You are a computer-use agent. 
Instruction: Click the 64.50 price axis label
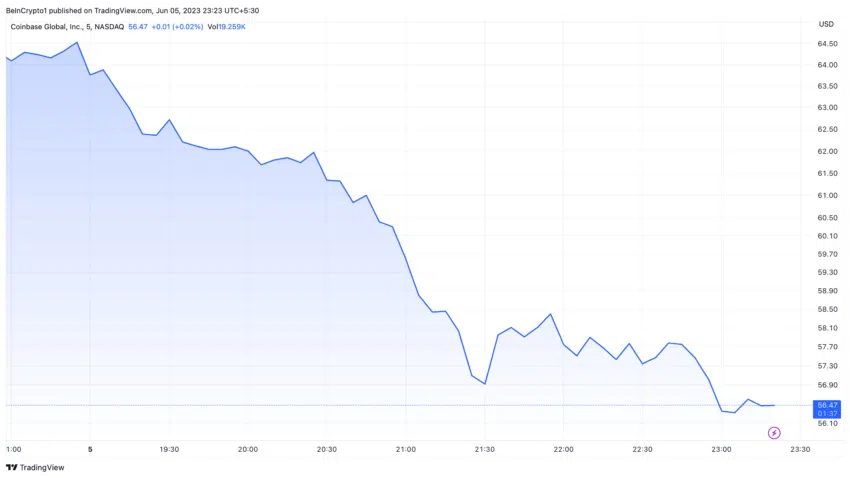coord(827,44)
